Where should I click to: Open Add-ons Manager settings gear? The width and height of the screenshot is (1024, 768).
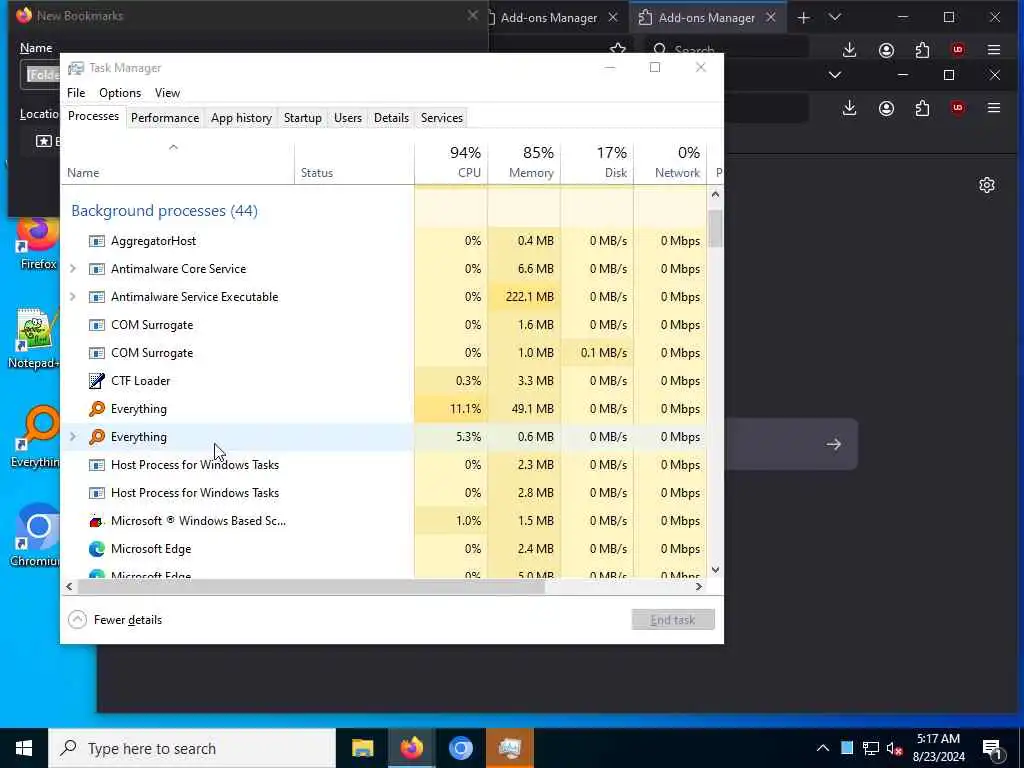[987, 185]
